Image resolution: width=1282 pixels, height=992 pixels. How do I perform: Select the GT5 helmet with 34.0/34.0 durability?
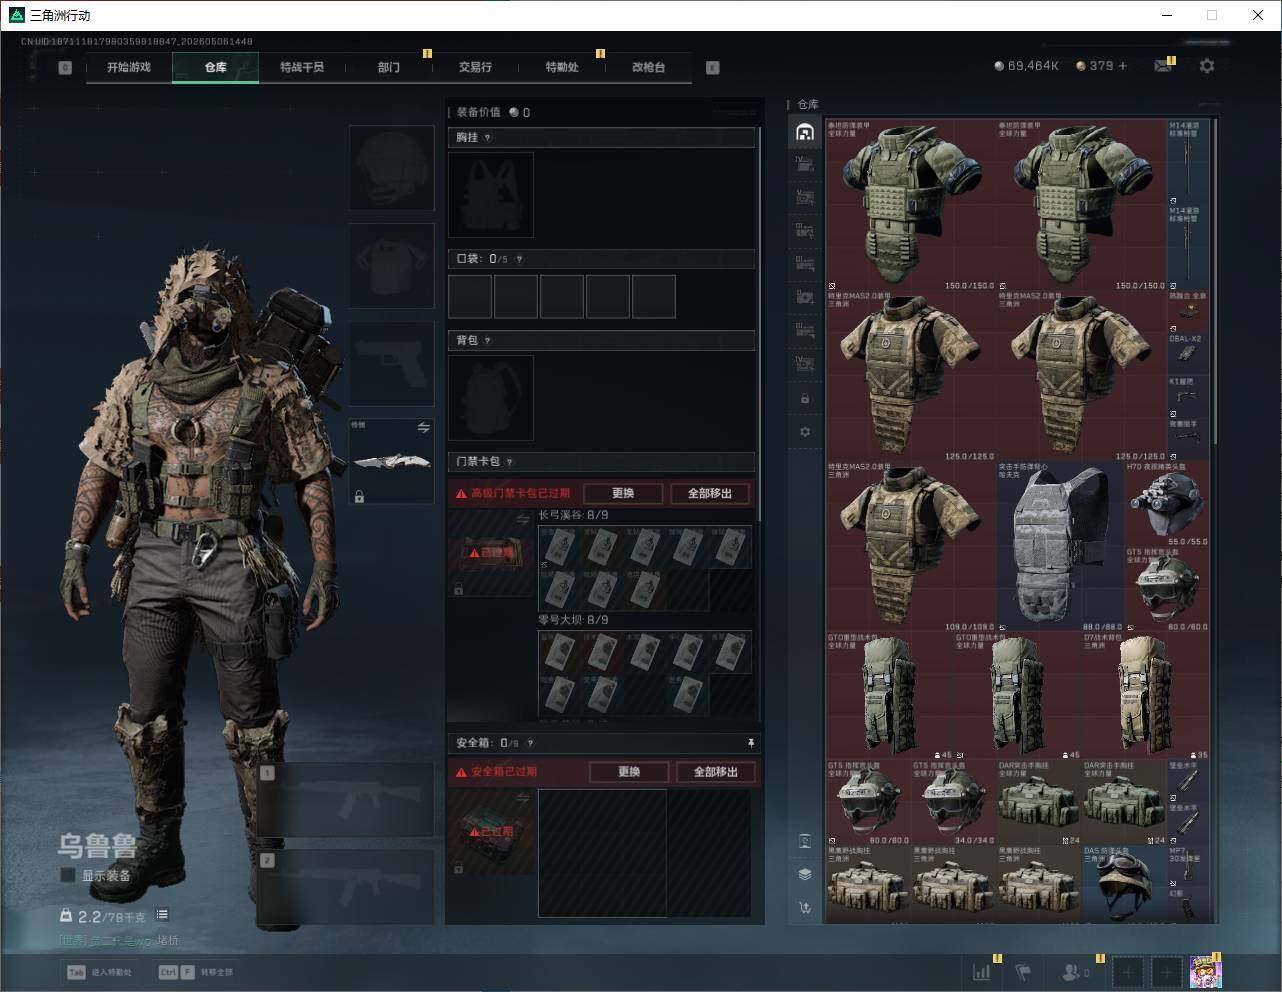(x=953, y=803)
